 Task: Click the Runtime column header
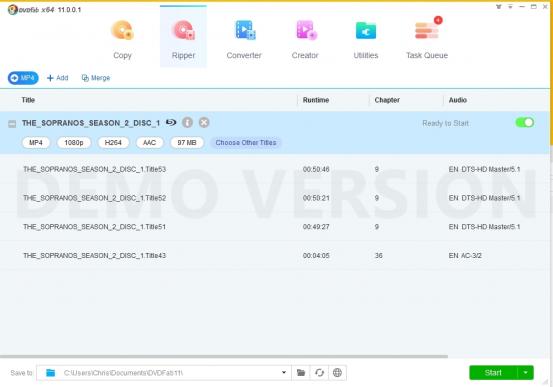click(x=316, y=100)
